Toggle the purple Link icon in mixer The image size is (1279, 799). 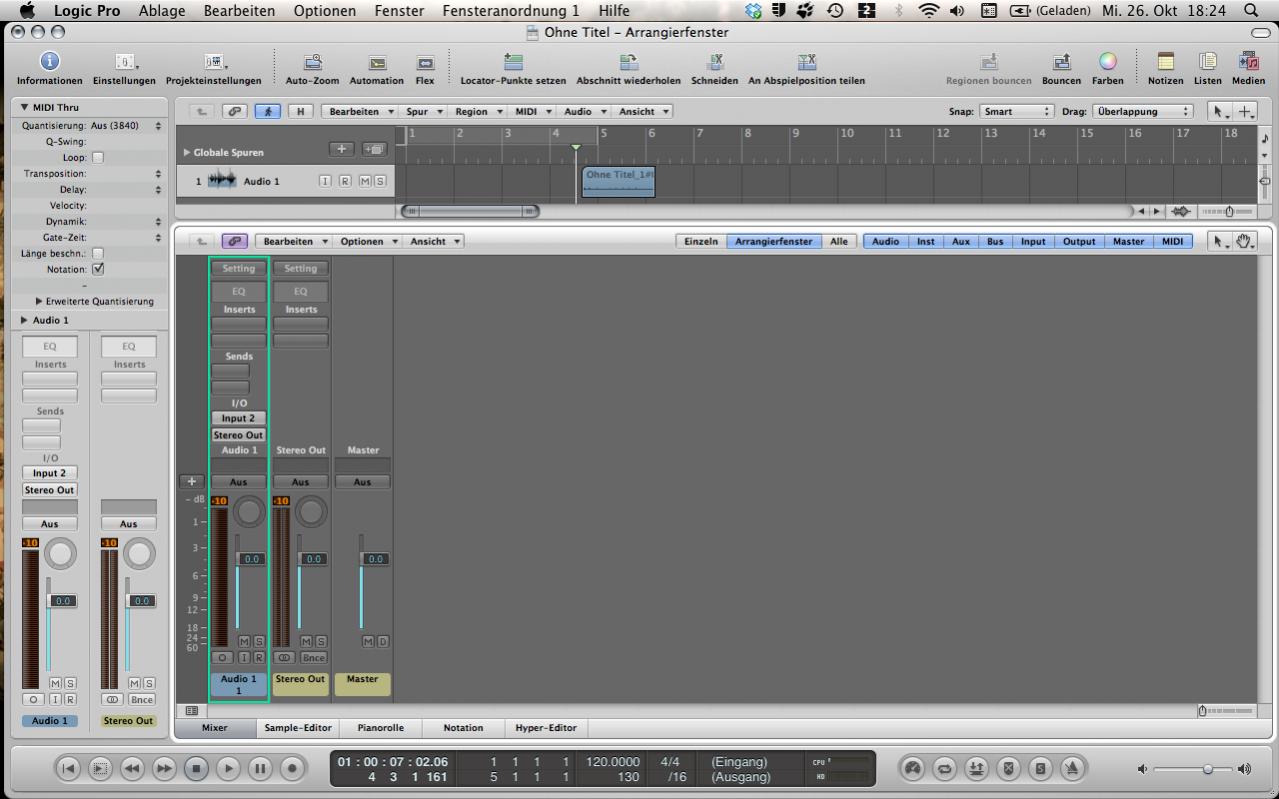[234, 241]
